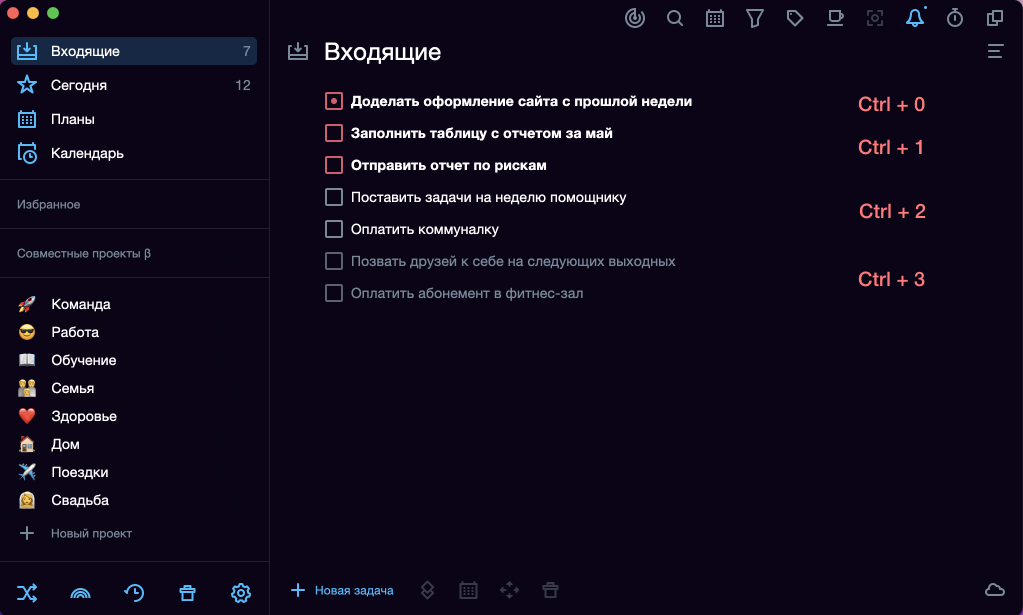Select task 'Оплатить абонемент в фитнес-зал'
Image resolution: width=1023 pixels, height=615 pixels.
click(467, 293)
